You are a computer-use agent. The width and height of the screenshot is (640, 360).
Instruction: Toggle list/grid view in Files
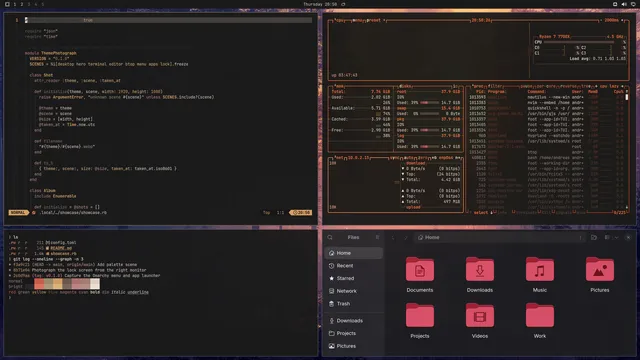point(607,238)
